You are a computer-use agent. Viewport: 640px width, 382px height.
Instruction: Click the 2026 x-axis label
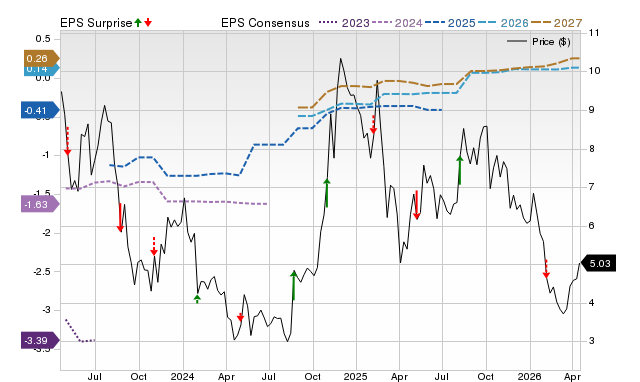(529, 376)
